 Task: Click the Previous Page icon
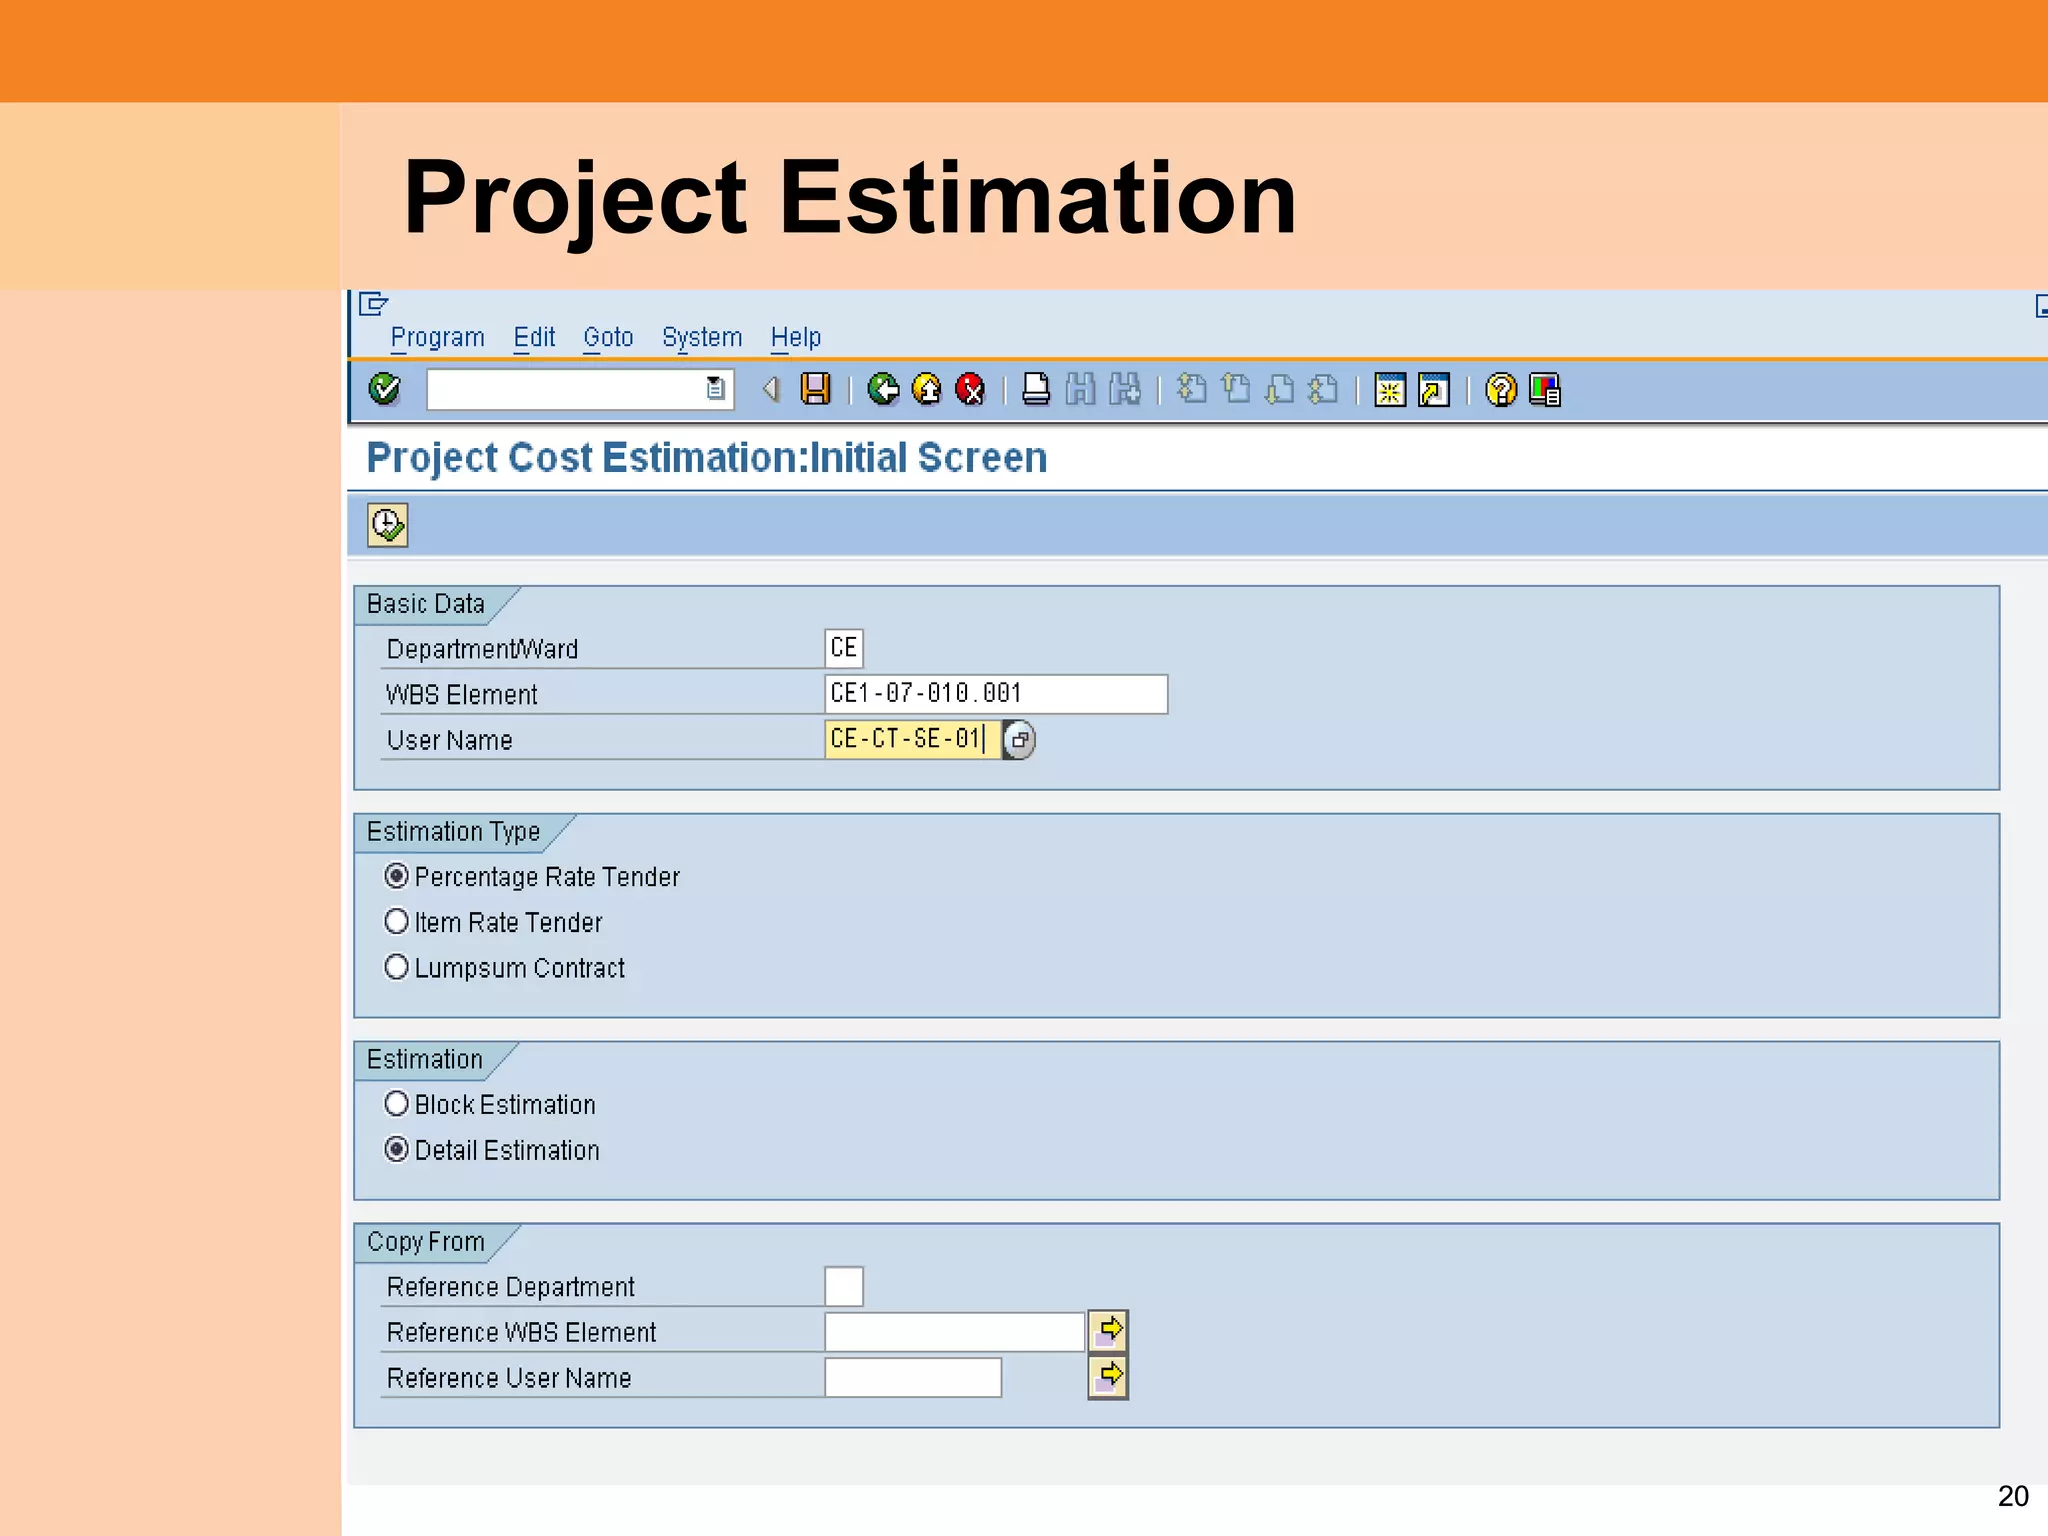1236,389
